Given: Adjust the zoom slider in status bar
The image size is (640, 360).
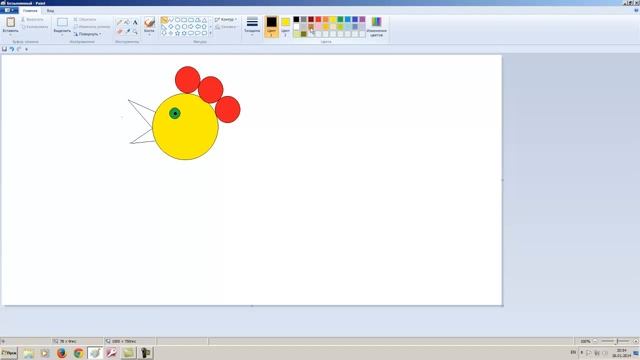Looking at the screenshot, I should click(x=616, y=341).
